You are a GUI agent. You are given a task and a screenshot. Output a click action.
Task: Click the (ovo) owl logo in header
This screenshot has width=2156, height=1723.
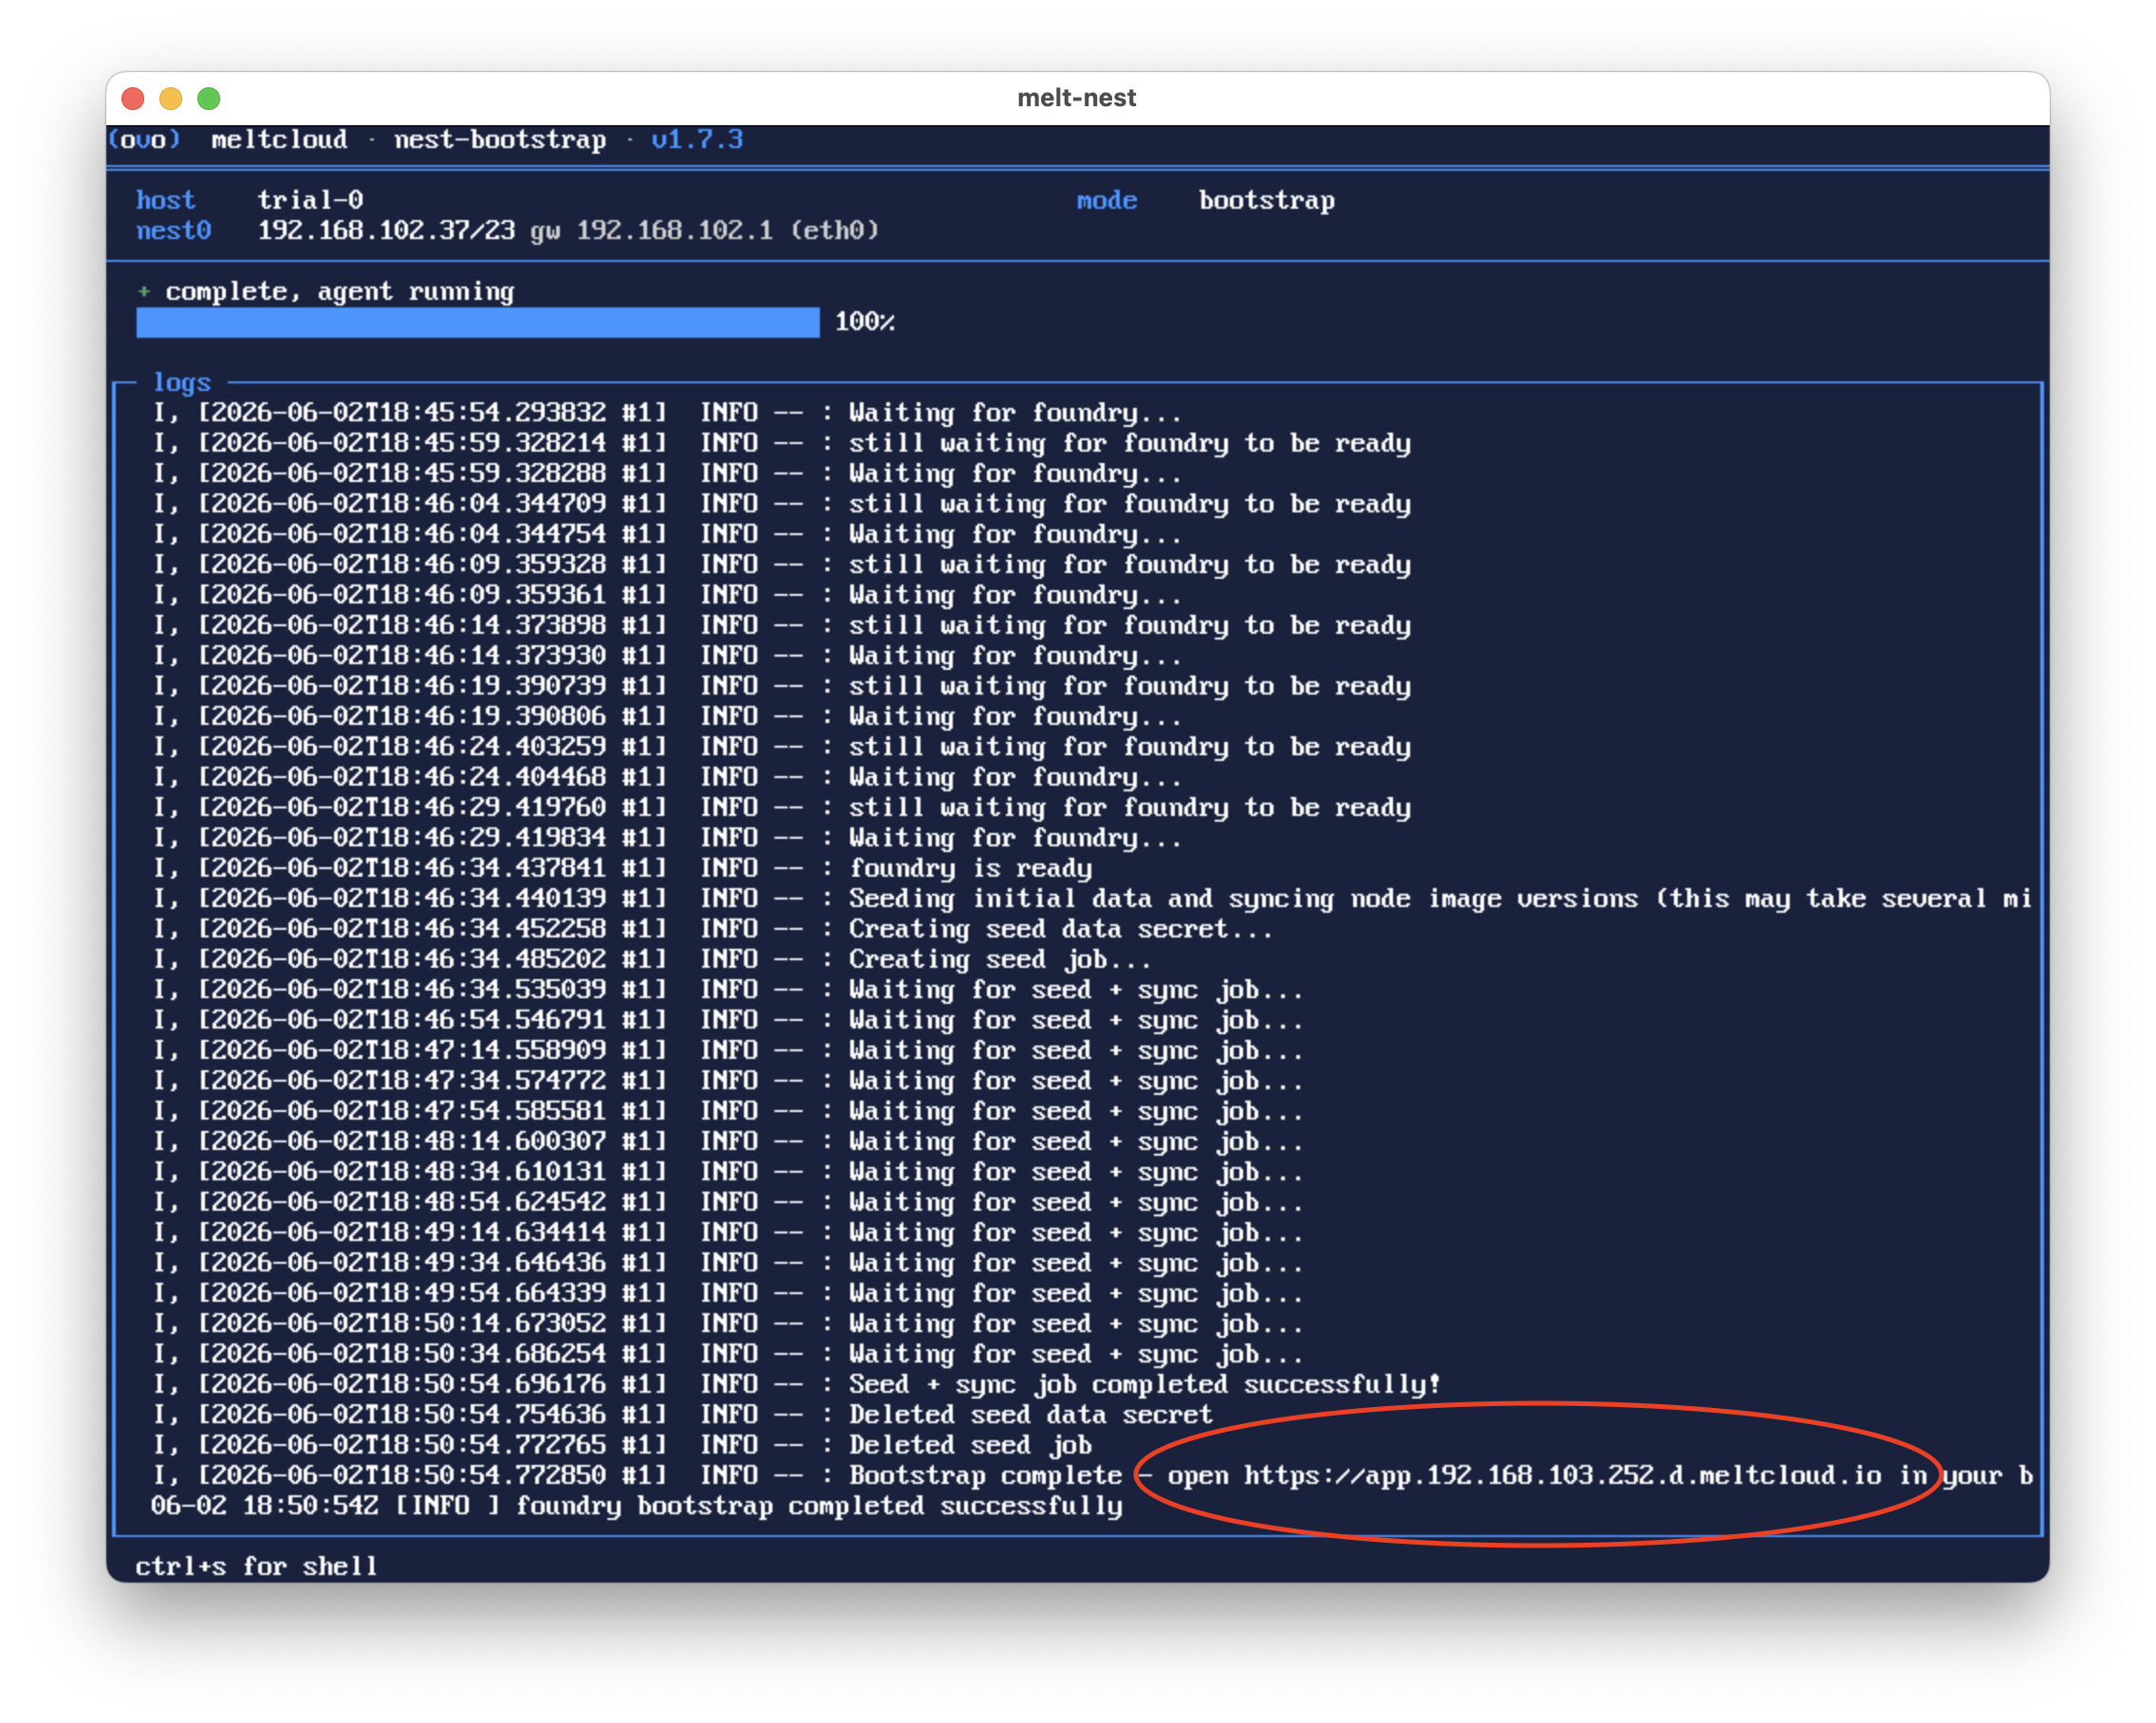[144, 139]
